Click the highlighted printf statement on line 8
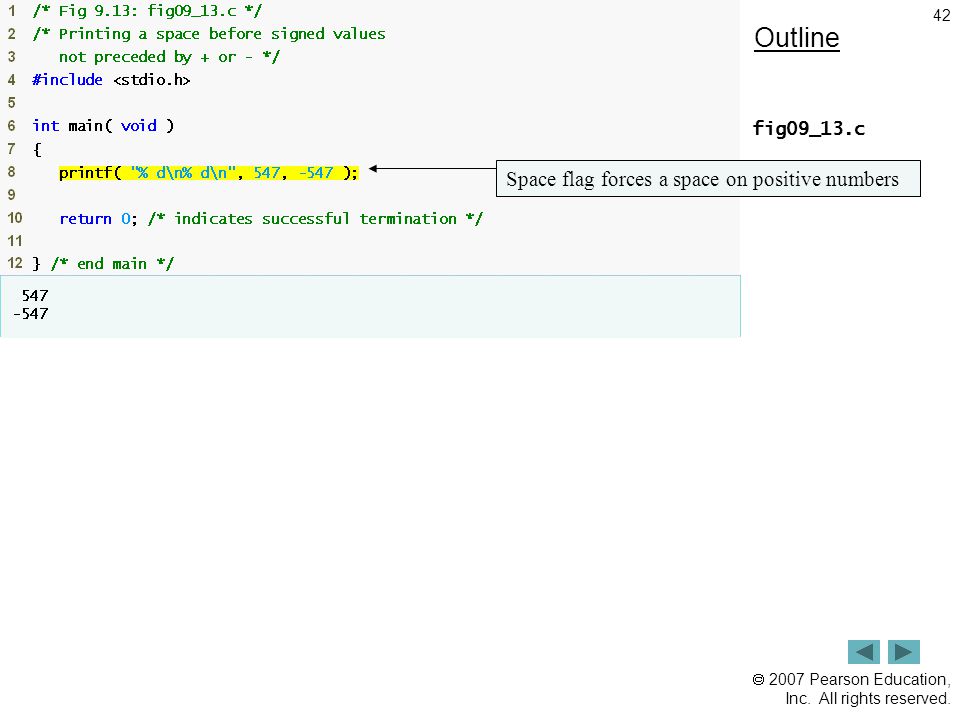The width and height of the screenshot is (960, 720). (208, 173)
